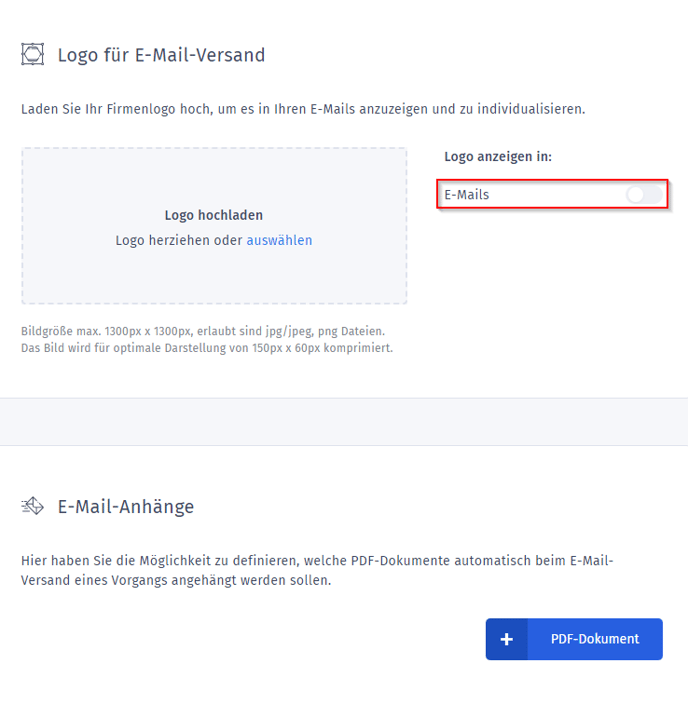The height and width of the screenshot is (704, 688).
Task: Open file picker via the auswählen link
Action: 279,240
